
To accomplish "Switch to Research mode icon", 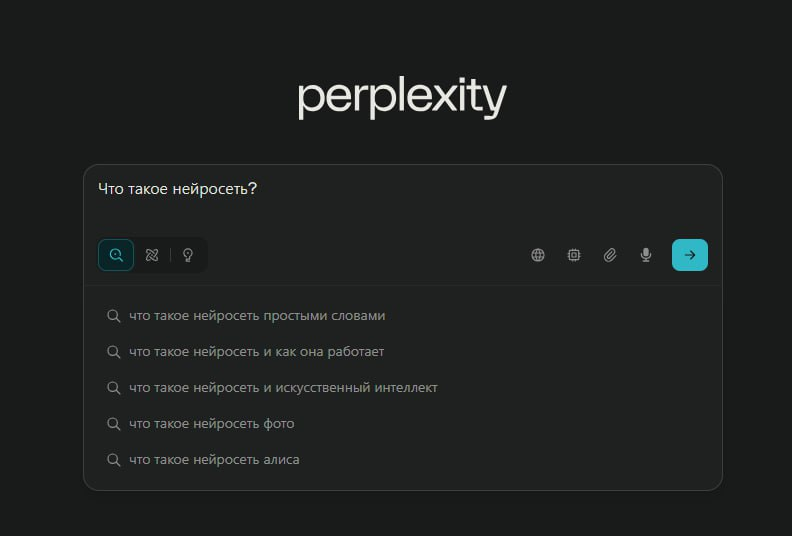I will pos(152,255).
